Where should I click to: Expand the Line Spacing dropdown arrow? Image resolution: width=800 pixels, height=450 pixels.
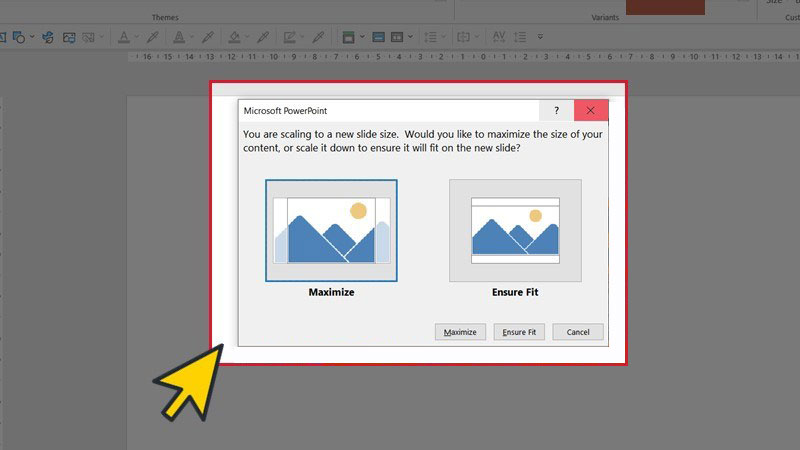click(443, 37)
